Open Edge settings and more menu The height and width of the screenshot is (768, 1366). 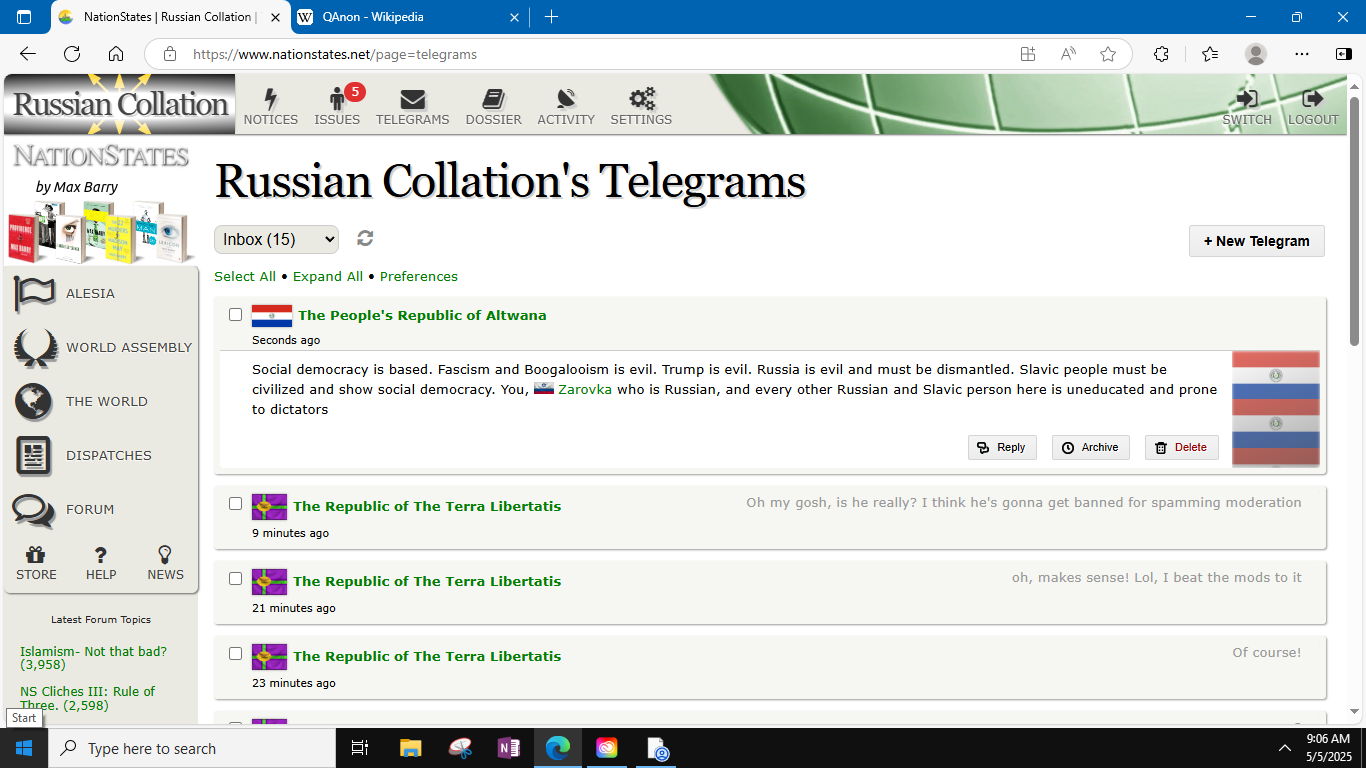[x=1301, y=54]
